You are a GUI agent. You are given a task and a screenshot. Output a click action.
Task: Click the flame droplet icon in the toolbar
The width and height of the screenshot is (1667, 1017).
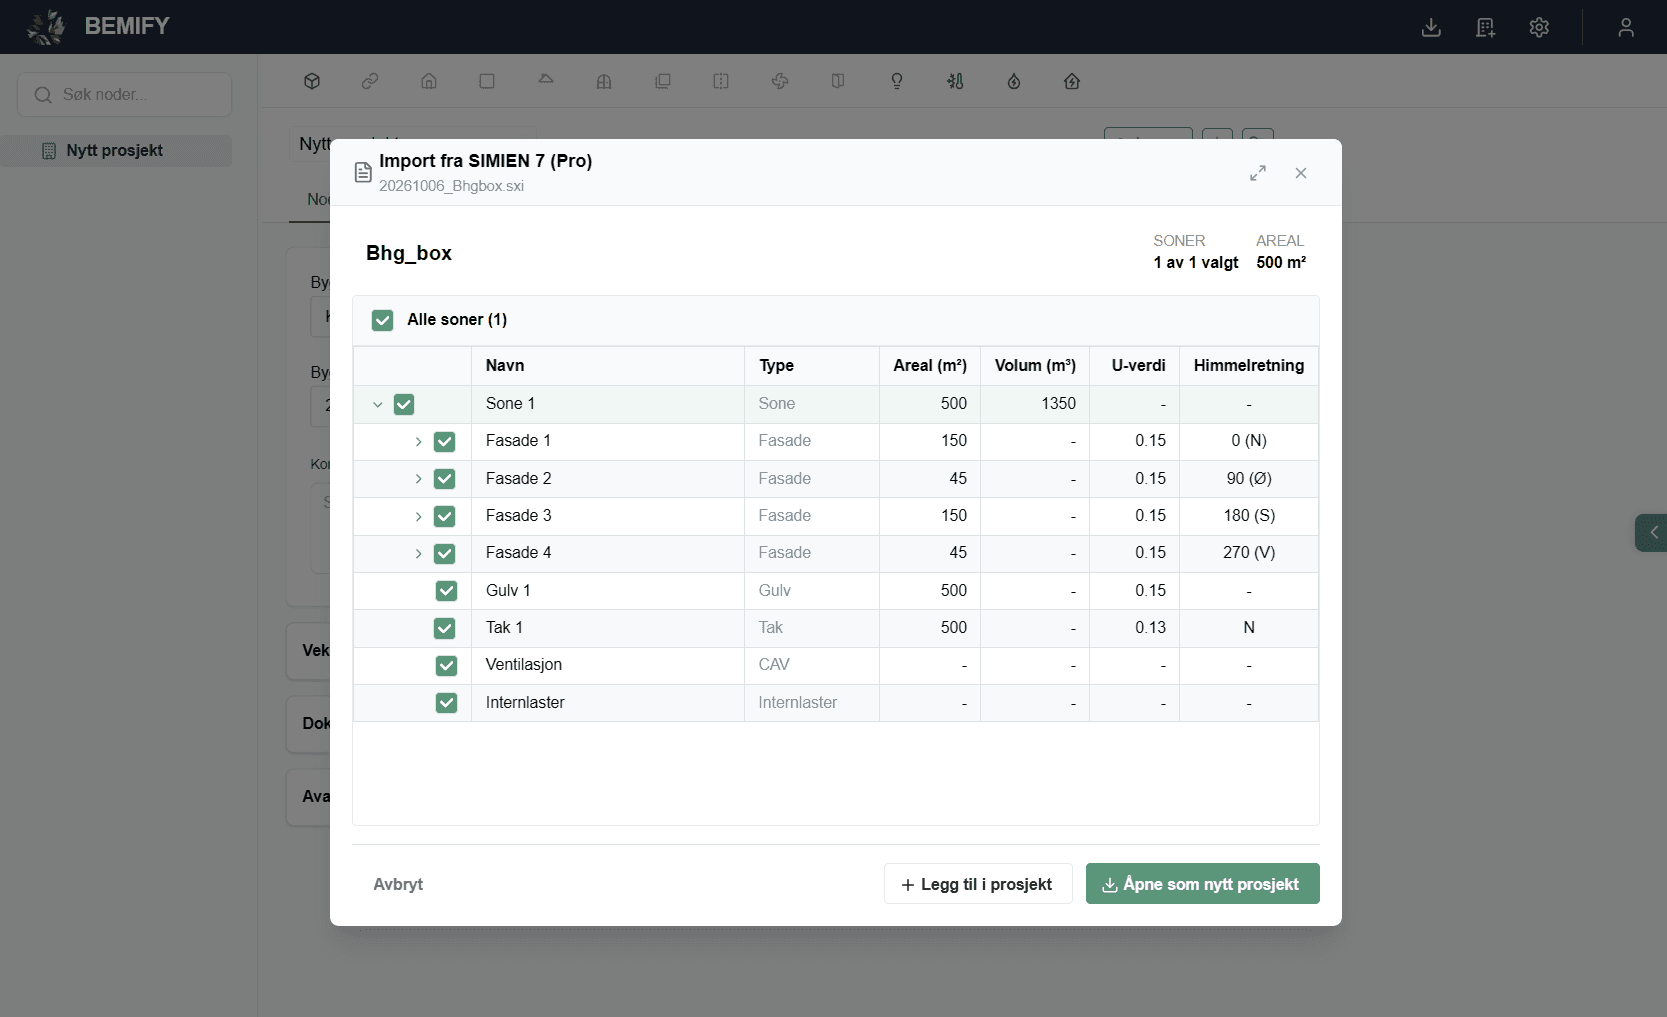click(x=1014, y=81)
